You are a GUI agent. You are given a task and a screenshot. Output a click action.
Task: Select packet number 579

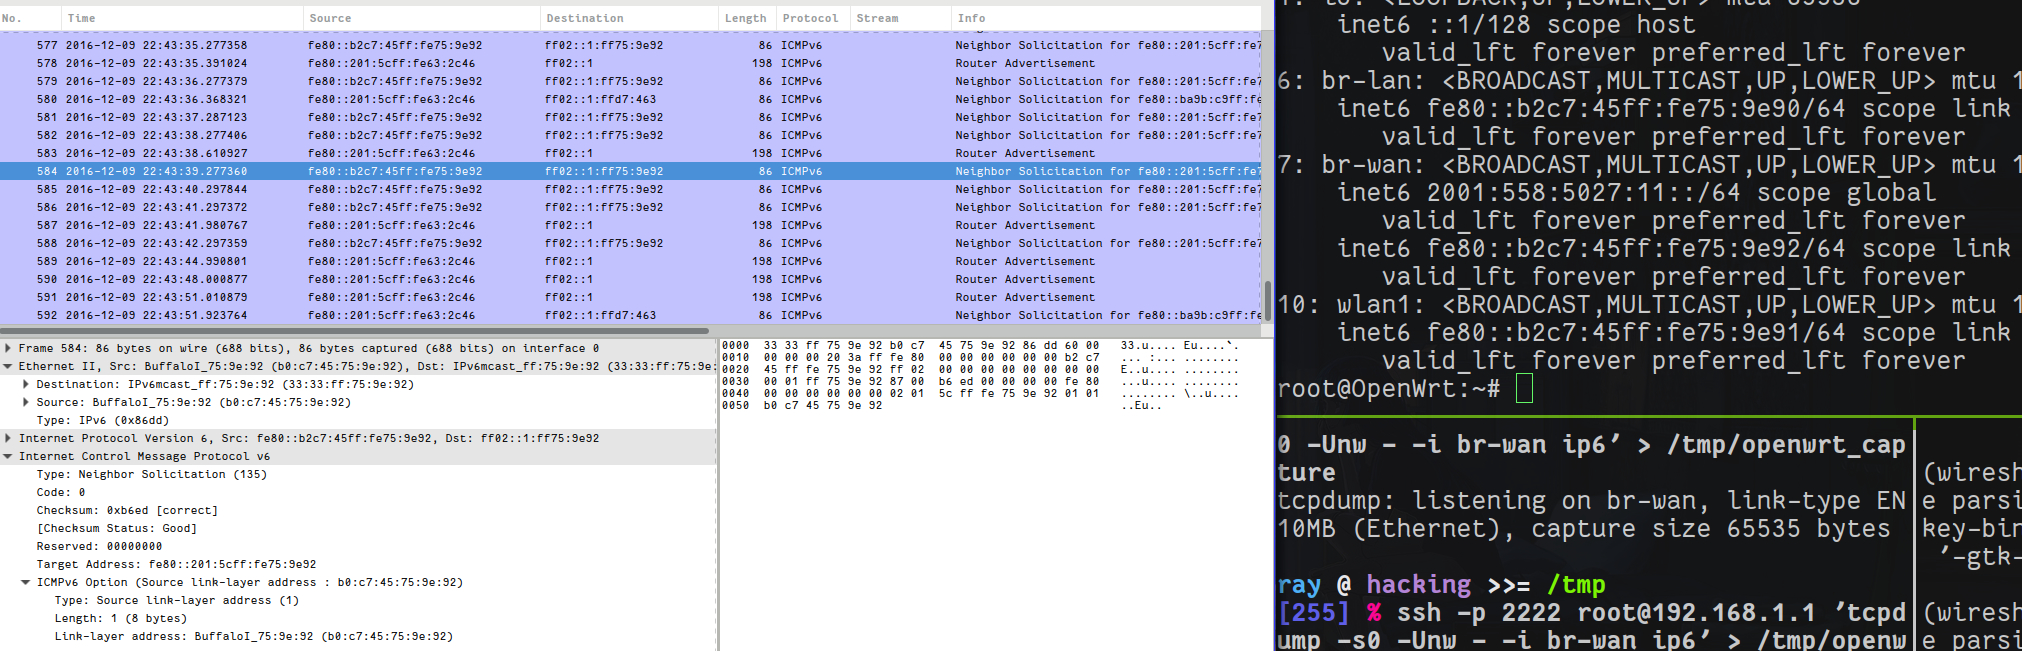(630, 81)
